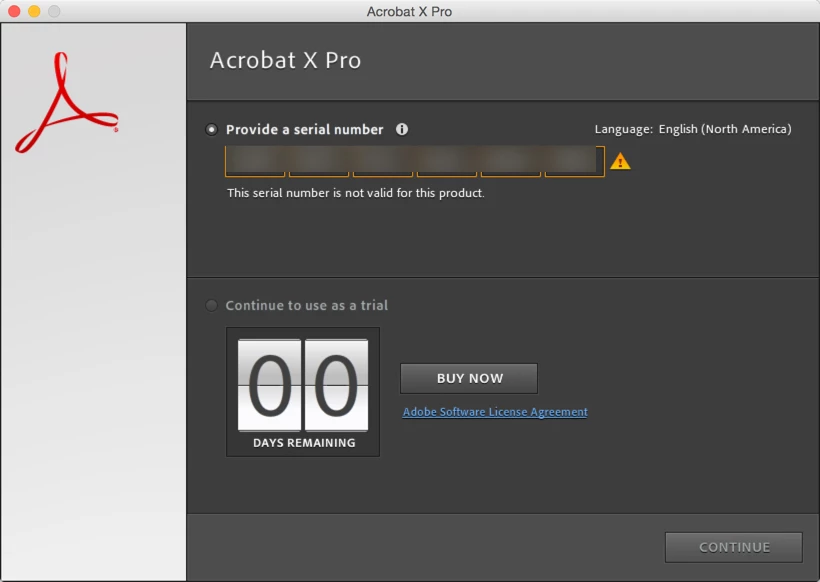820x582 pixels.
Task: Click the red Adobe Acrobat logo
Action: [x=67, y=102]
